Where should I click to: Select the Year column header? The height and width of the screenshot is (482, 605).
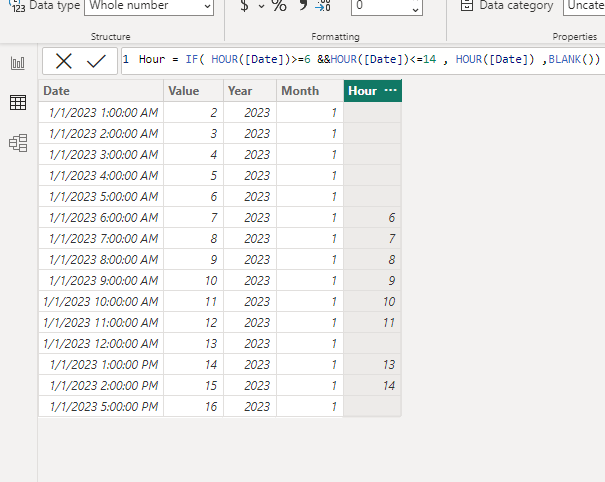click(250, 91)
